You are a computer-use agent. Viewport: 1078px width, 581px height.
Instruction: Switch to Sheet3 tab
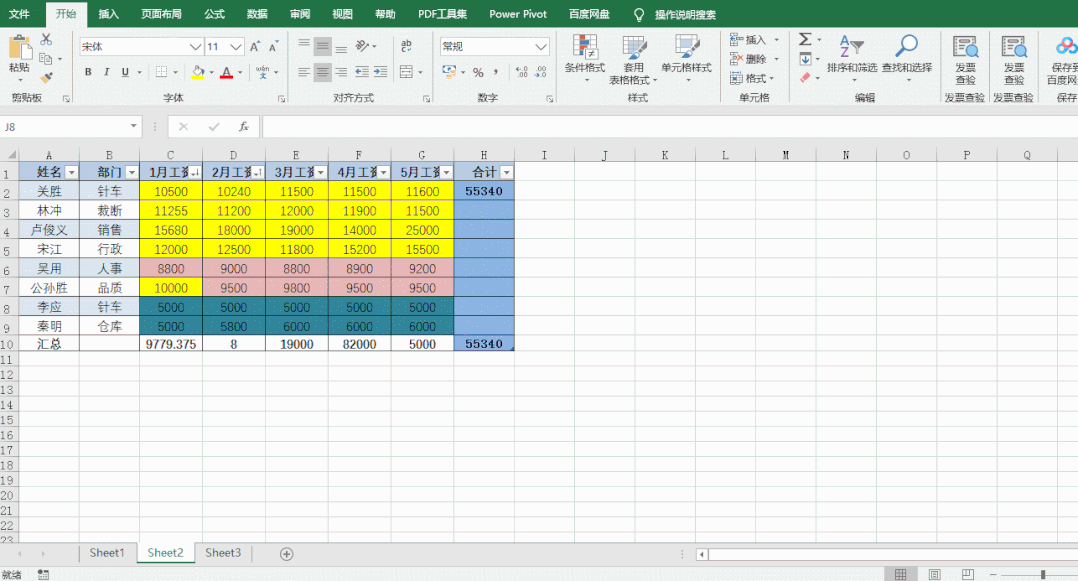(223, 553)
